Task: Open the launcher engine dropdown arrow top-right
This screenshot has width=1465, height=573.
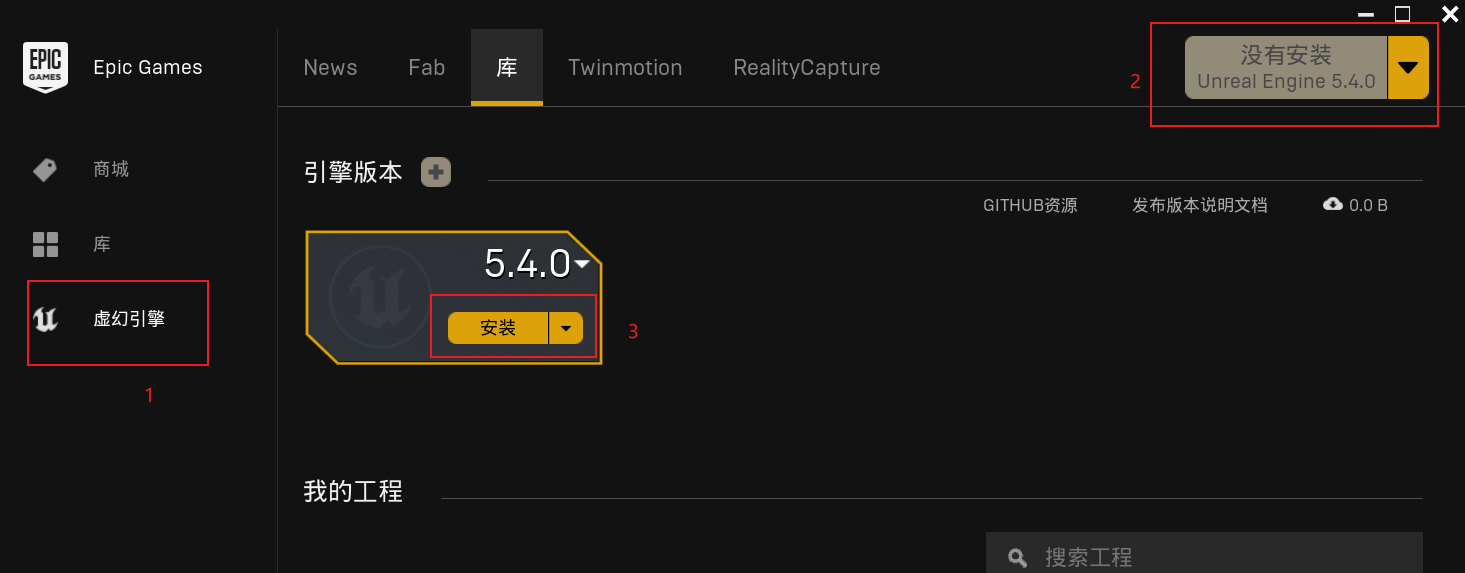Action: point(1408,68)
